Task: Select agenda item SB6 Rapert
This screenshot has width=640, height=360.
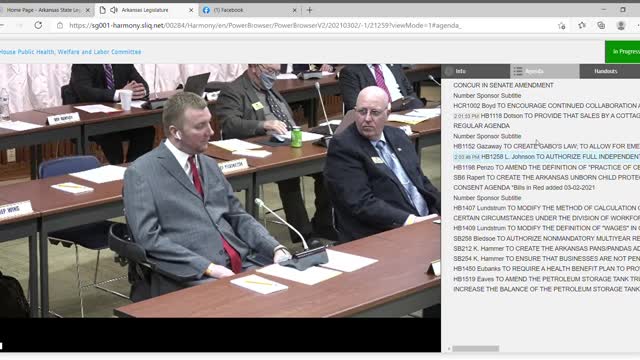Action: click(x=547, y=178)
